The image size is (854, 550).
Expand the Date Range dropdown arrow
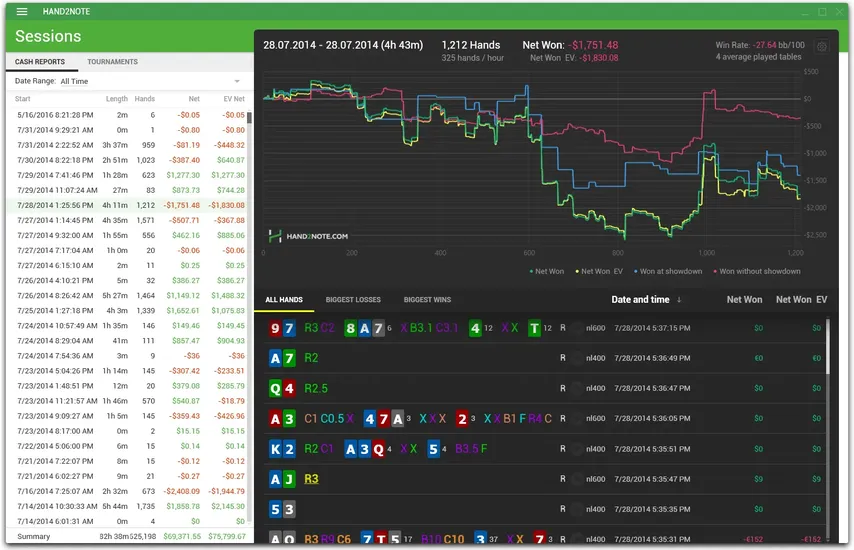click(237, 81)
